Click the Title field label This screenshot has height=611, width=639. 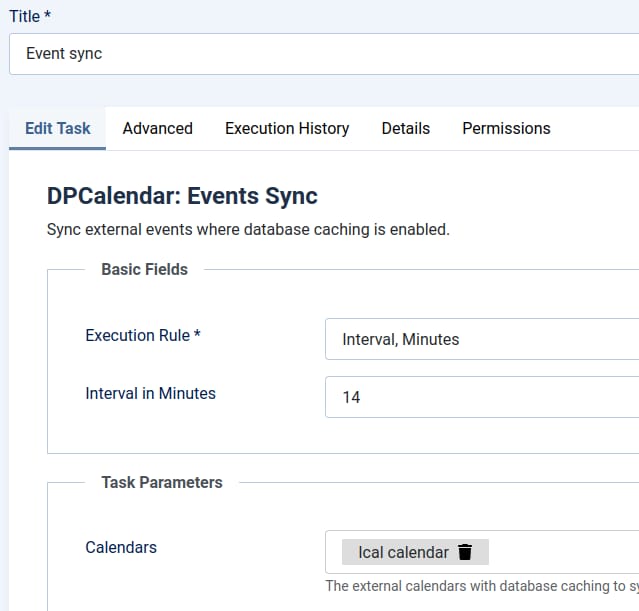(x=30, y=16)
